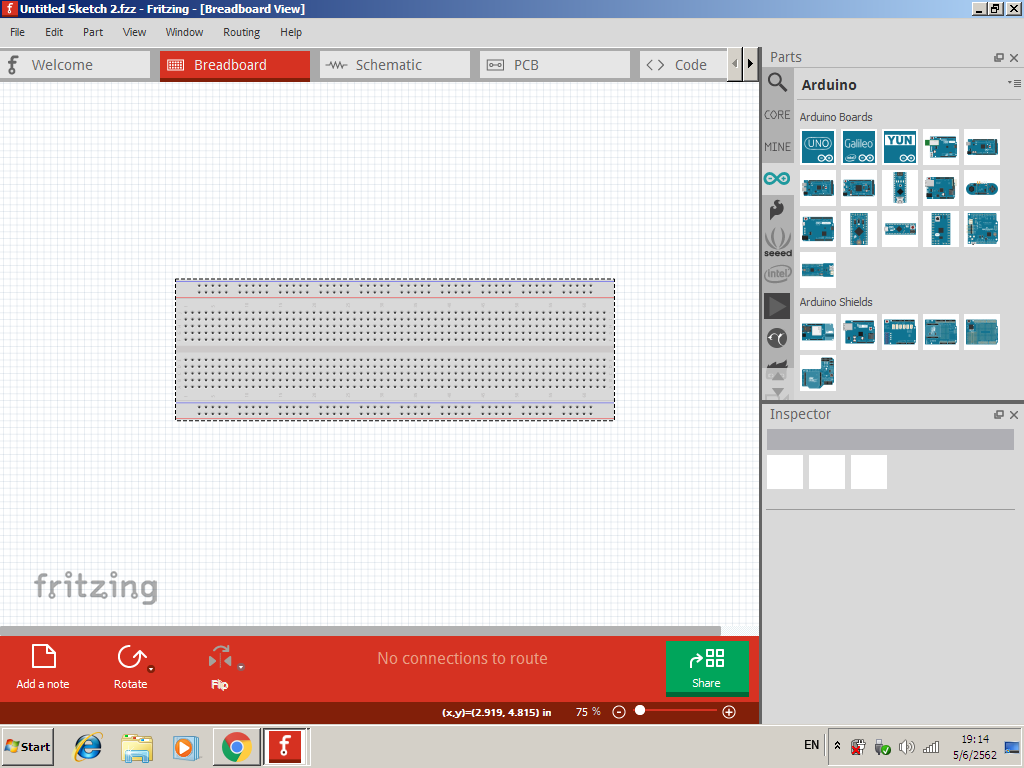Open the Routing menu
This screenshot has height=768, width=1024.
tap(242, 32)
